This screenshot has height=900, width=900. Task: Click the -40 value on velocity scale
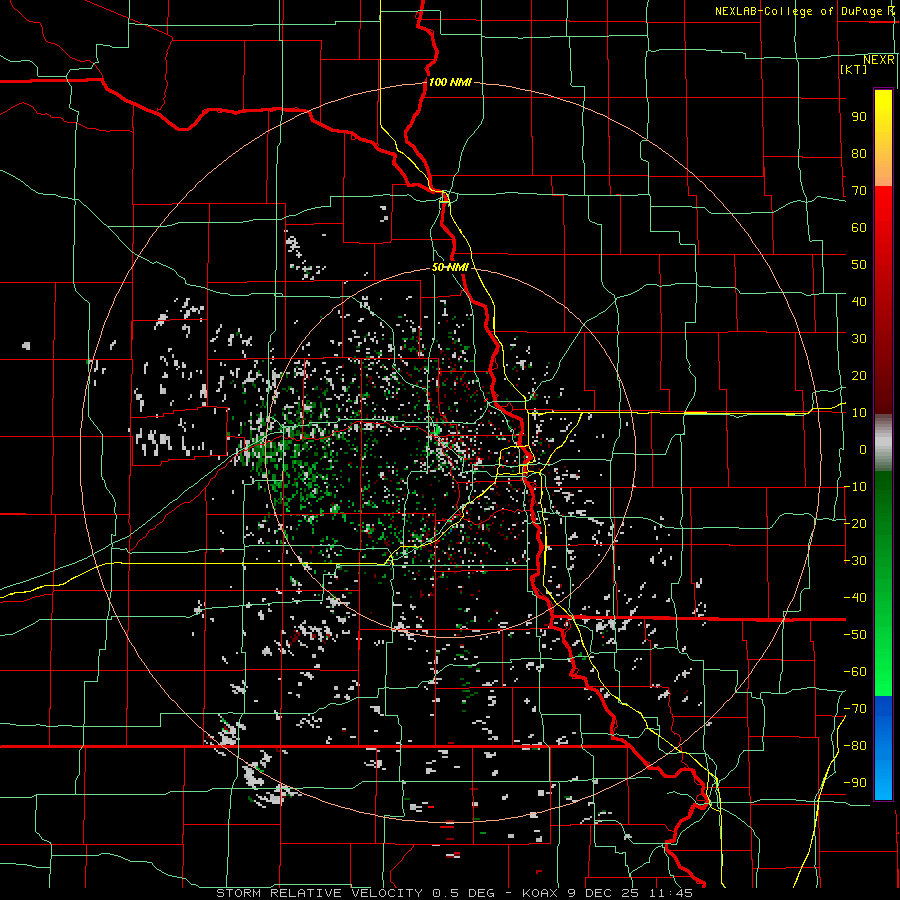pyautogui.click(x=855, y=598)
